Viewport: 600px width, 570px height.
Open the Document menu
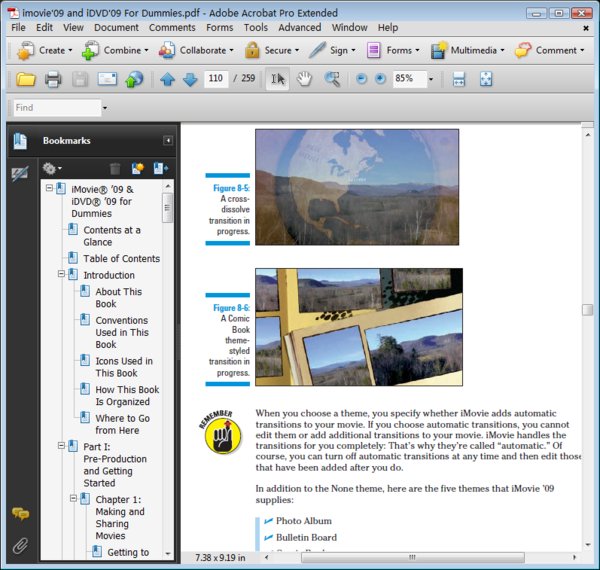pyautogui.click(x=116, y=28)
